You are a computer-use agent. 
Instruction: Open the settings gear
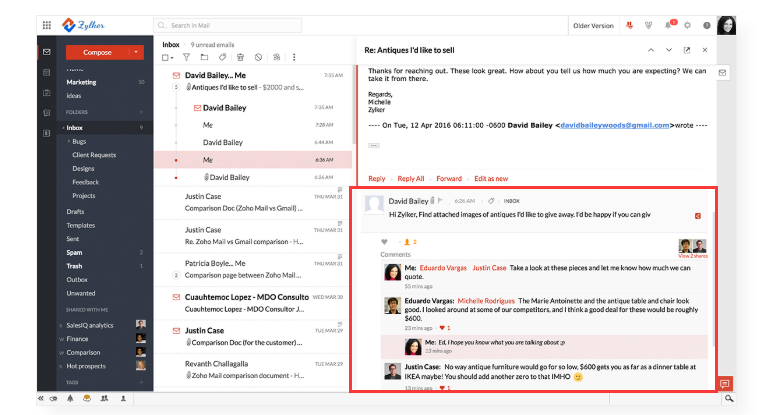click(690, 24)
